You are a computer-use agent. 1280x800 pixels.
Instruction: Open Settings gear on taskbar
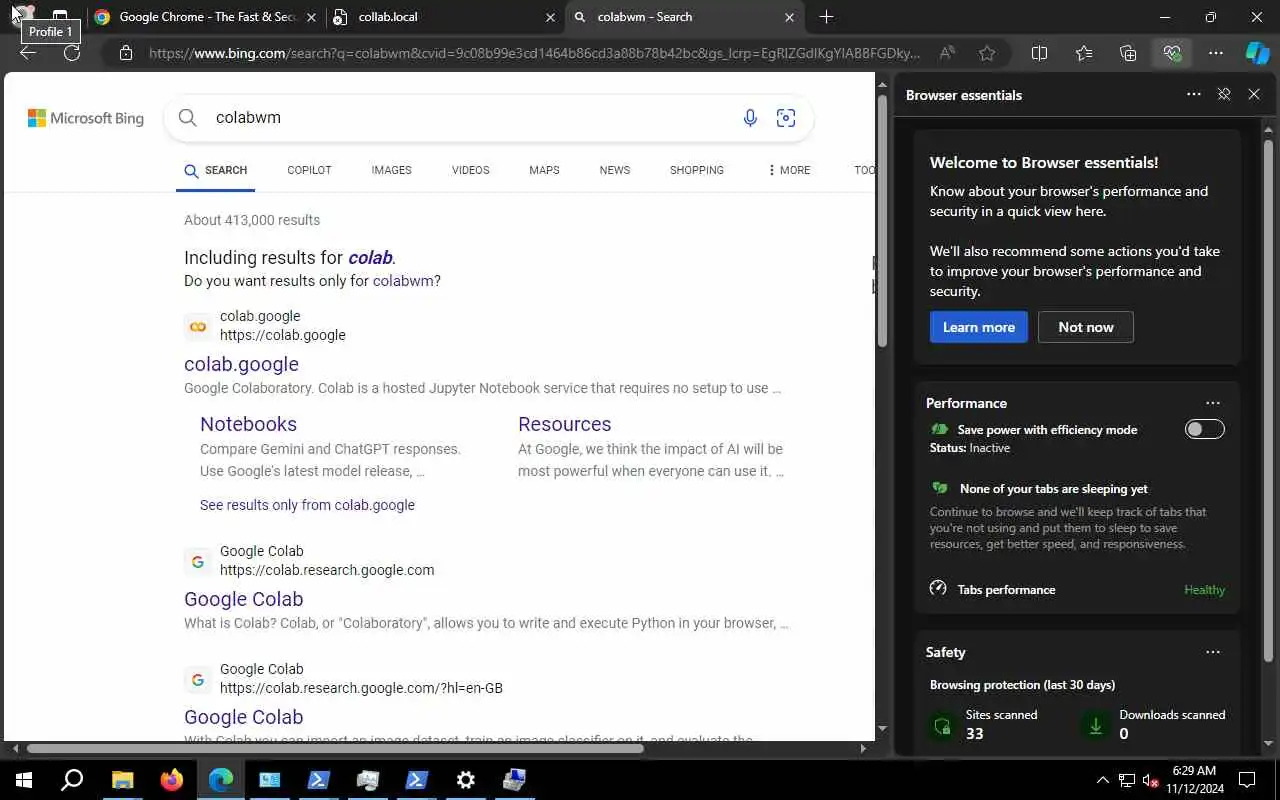pyautogui.click(x=466, y=780)
